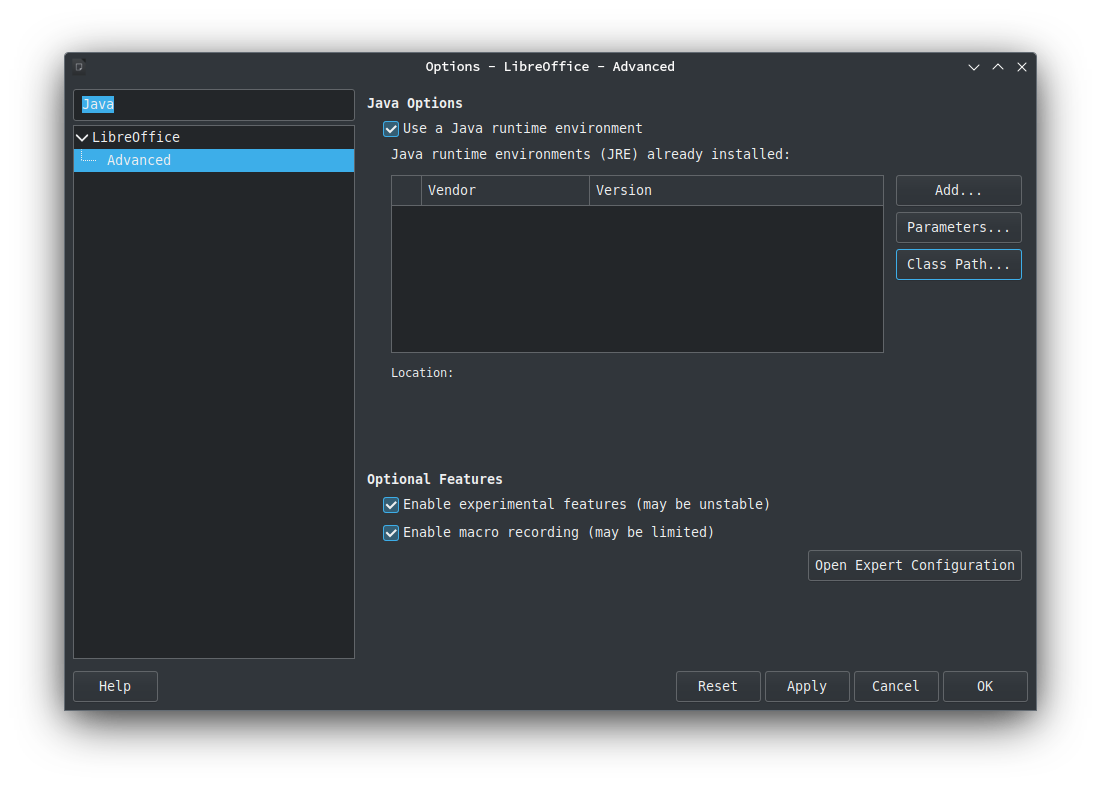Image resolution: width=1101 pixels, height=787 pixels.
Task: Click the Add... button
Action: point(958,190)
